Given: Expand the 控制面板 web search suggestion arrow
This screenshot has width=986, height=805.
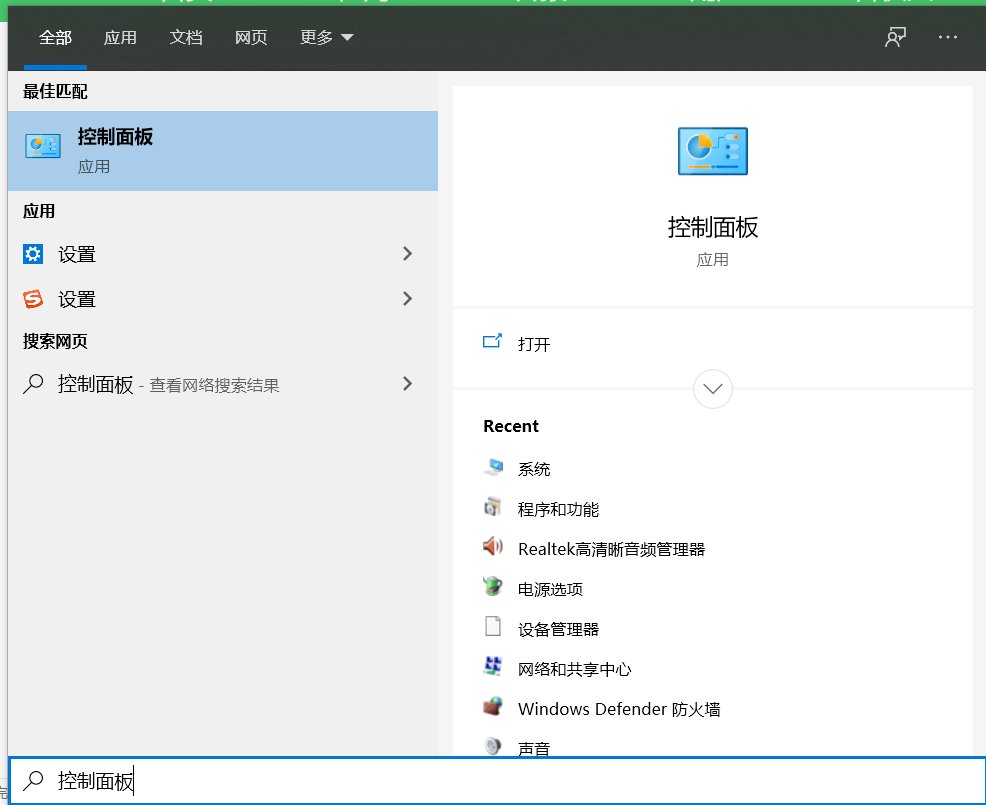Looking at the screenshot, I should (x=407, y=383).
